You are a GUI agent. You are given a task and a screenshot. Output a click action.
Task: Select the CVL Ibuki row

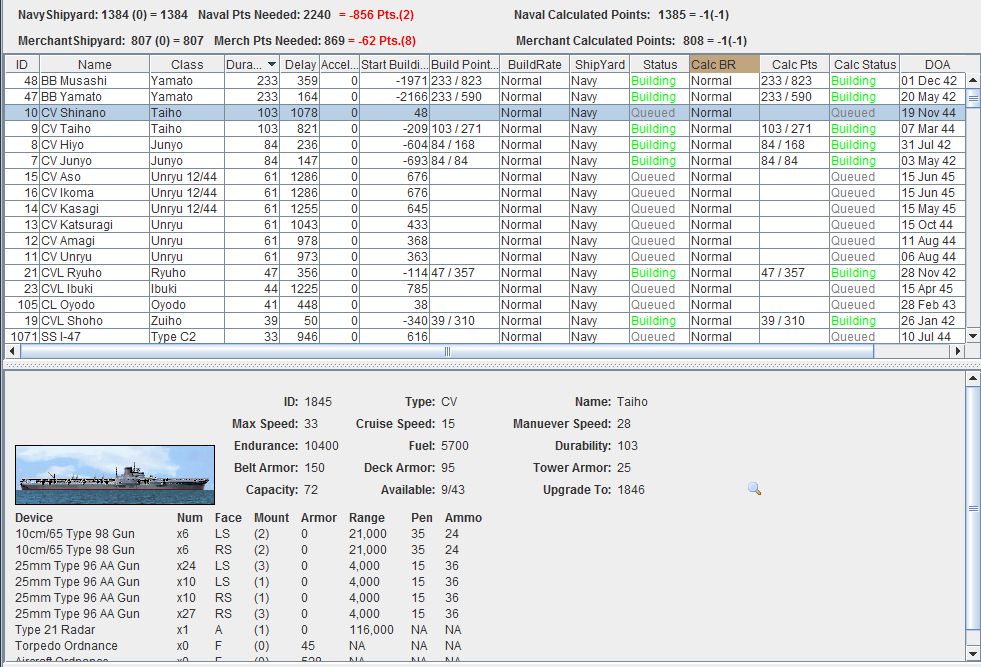(x=485, y=288)
